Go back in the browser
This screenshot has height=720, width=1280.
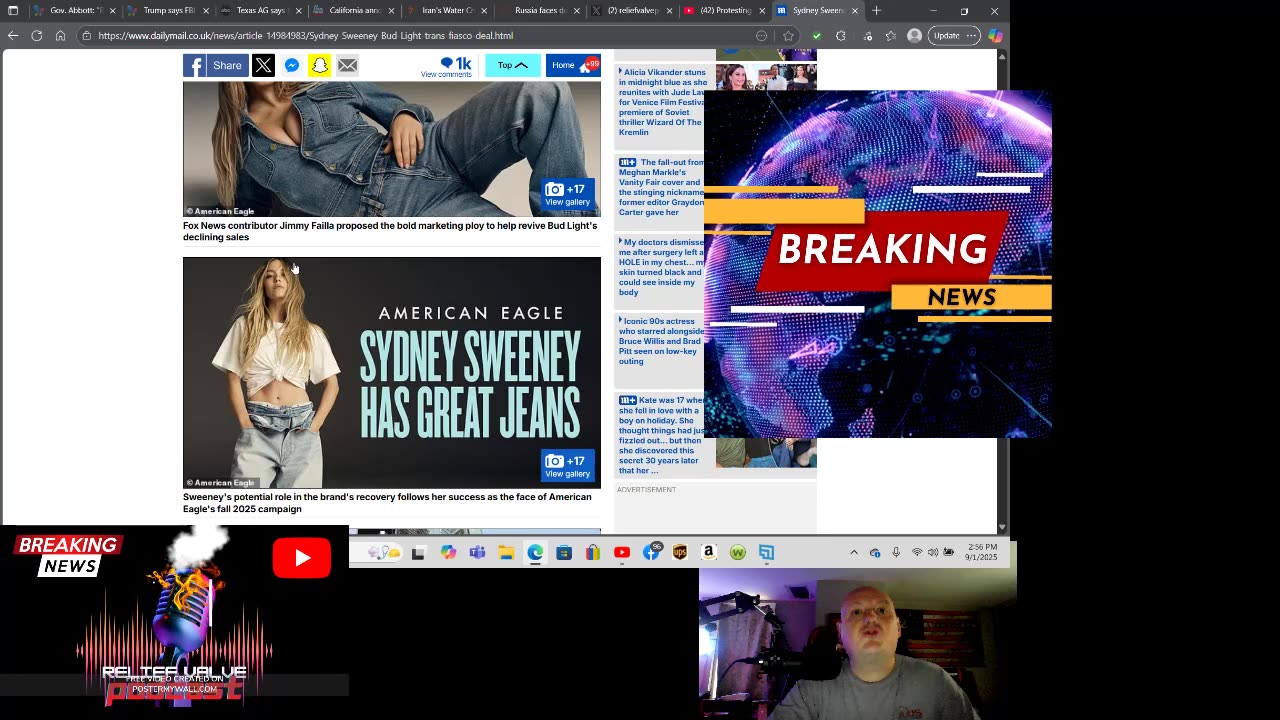[x=13, y=35]
